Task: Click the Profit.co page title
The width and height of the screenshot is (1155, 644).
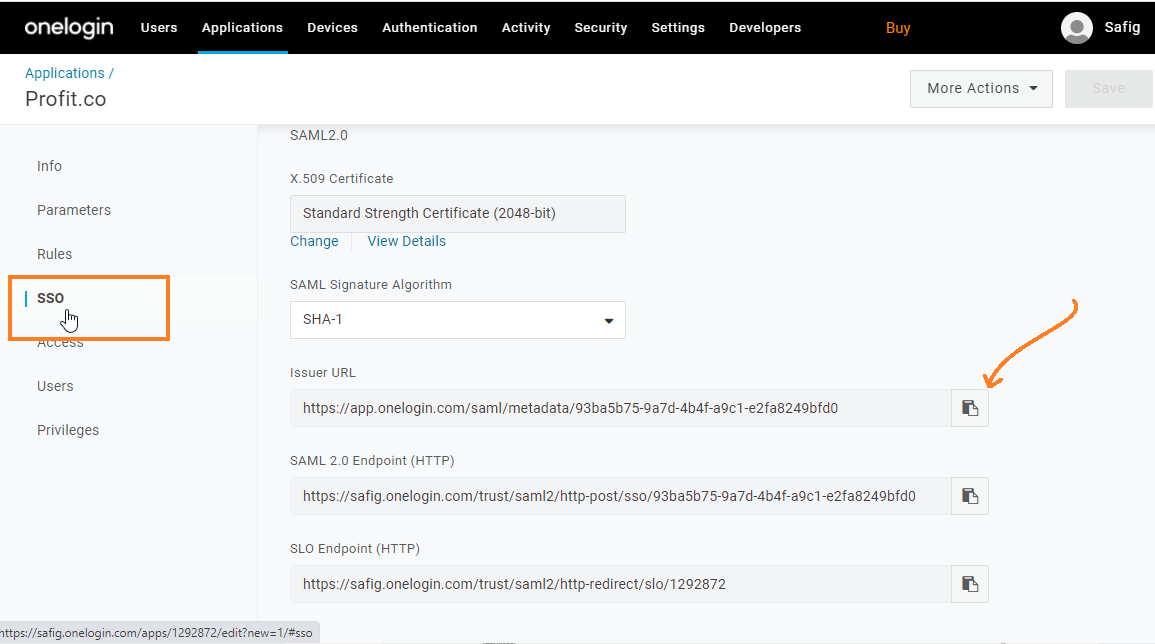Action: (66, 99)
